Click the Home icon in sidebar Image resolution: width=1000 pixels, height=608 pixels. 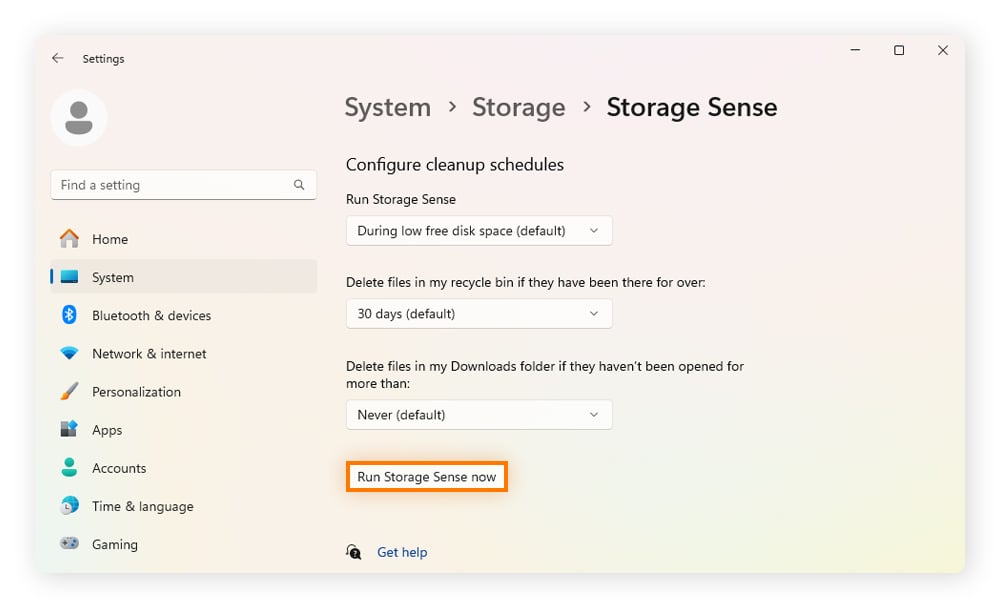[69, 239]
